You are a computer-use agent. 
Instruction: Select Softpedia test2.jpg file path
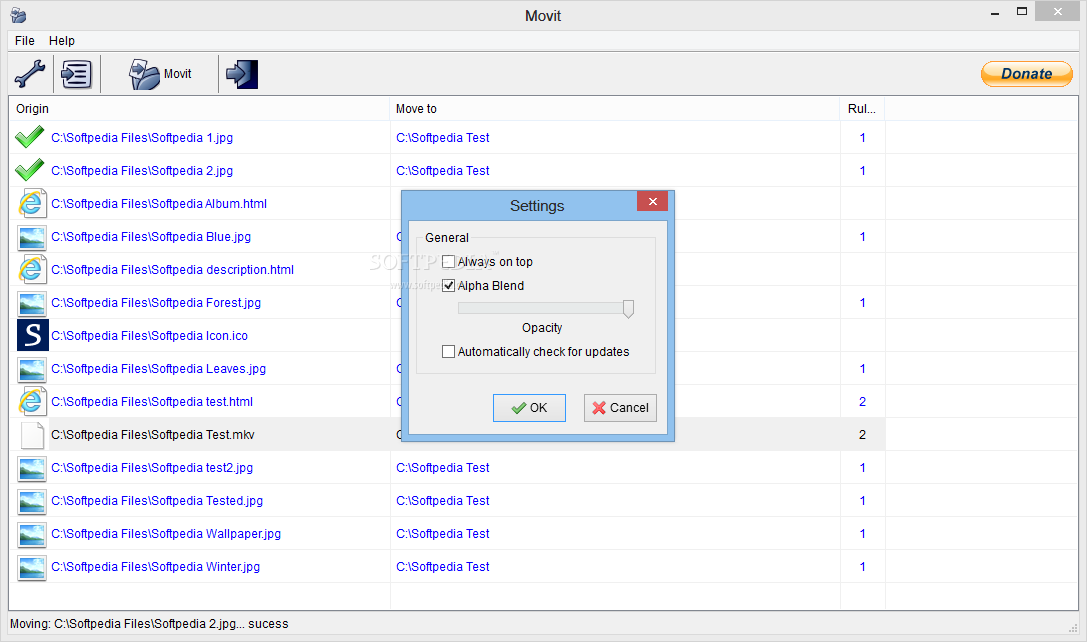152,468
